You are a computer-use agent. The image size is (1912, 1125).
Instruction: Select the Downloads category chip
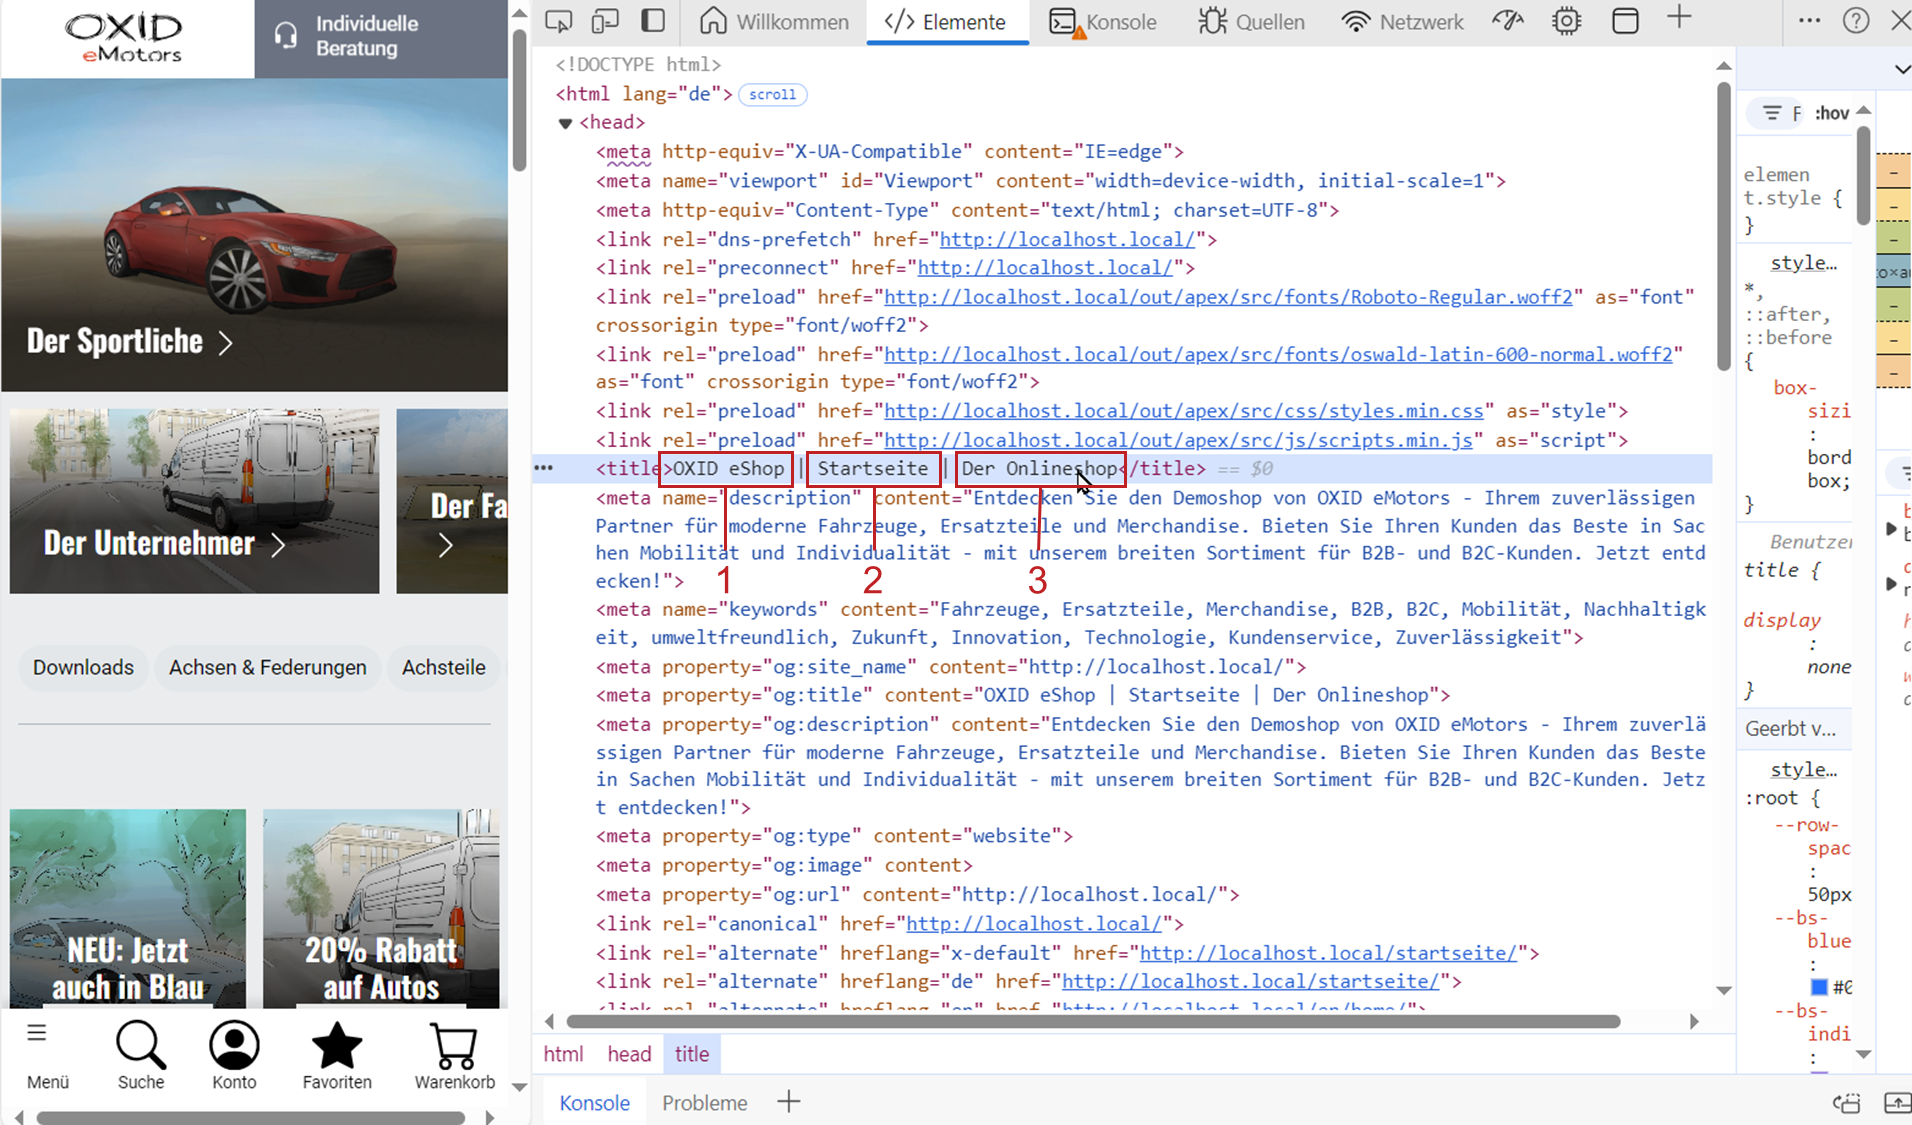pos(83,667)
